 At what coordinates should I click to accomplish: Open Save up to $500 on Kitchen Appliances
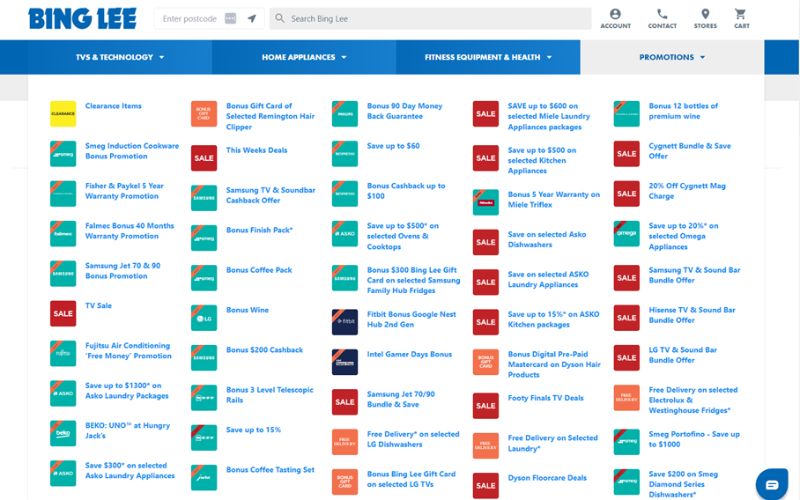pyautogui.click(x=542, y=160)
